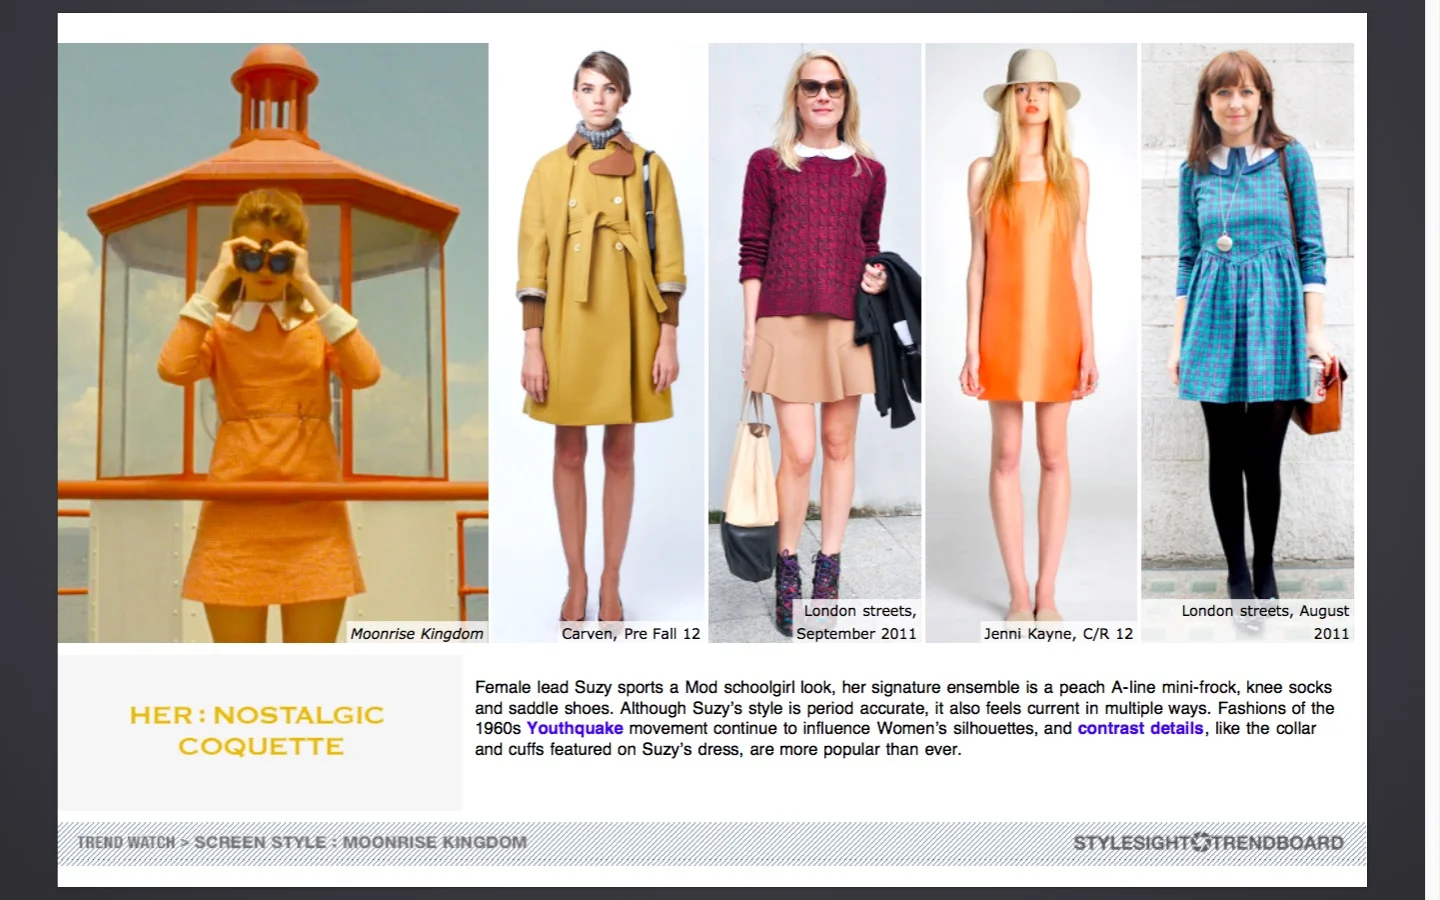Image resolution: width=1440 pixels, height=900 pixels.
Task: Click the blue plaid dress street photo
Action: (1247, 342)
